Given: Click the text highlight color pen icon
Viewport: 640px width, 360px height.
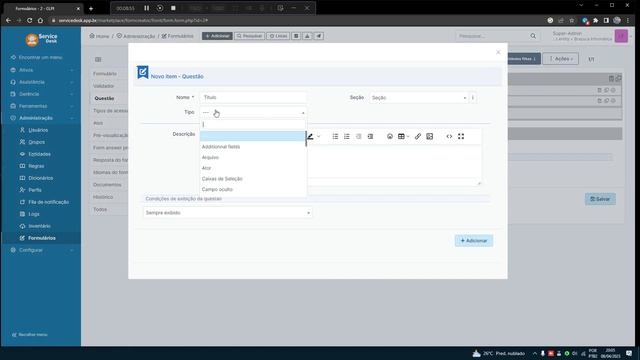Looking at the screenshot, I should pos(311,136).
